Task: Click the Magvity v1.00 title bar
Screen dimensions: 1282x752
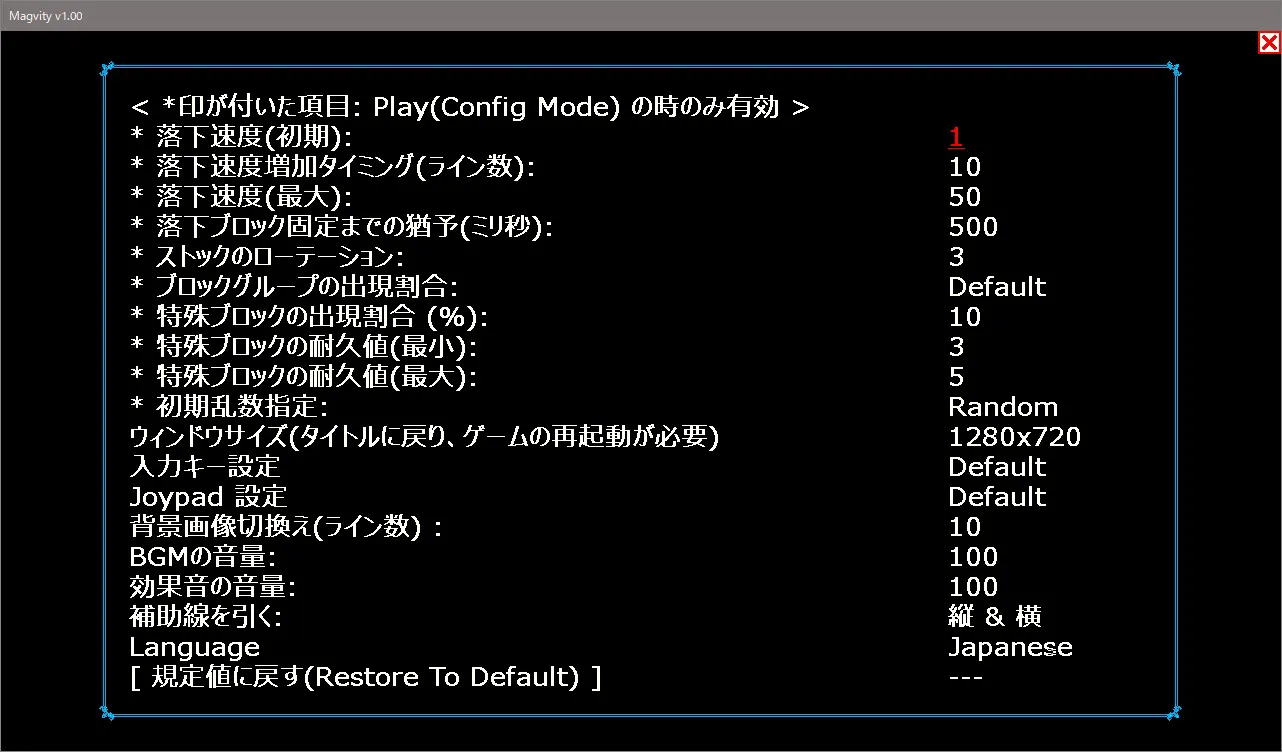Action: (x=640, y=15)
